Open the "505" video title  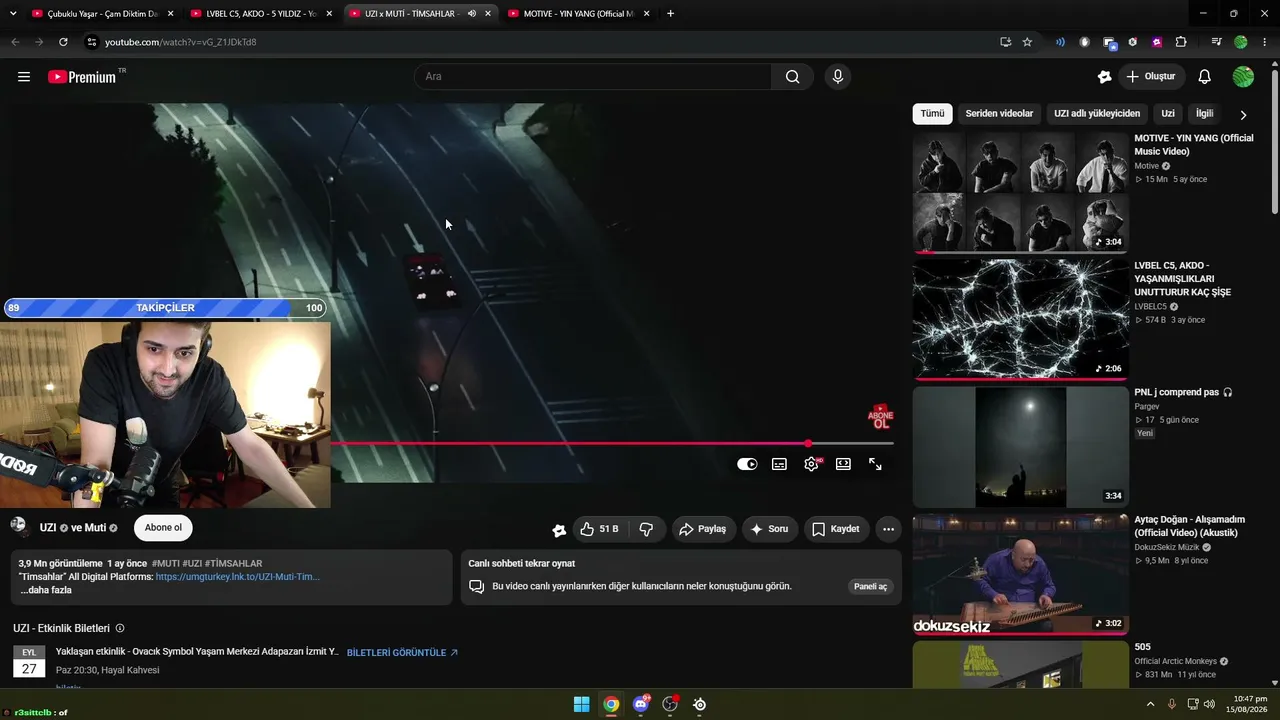(x=1142, y=647)
